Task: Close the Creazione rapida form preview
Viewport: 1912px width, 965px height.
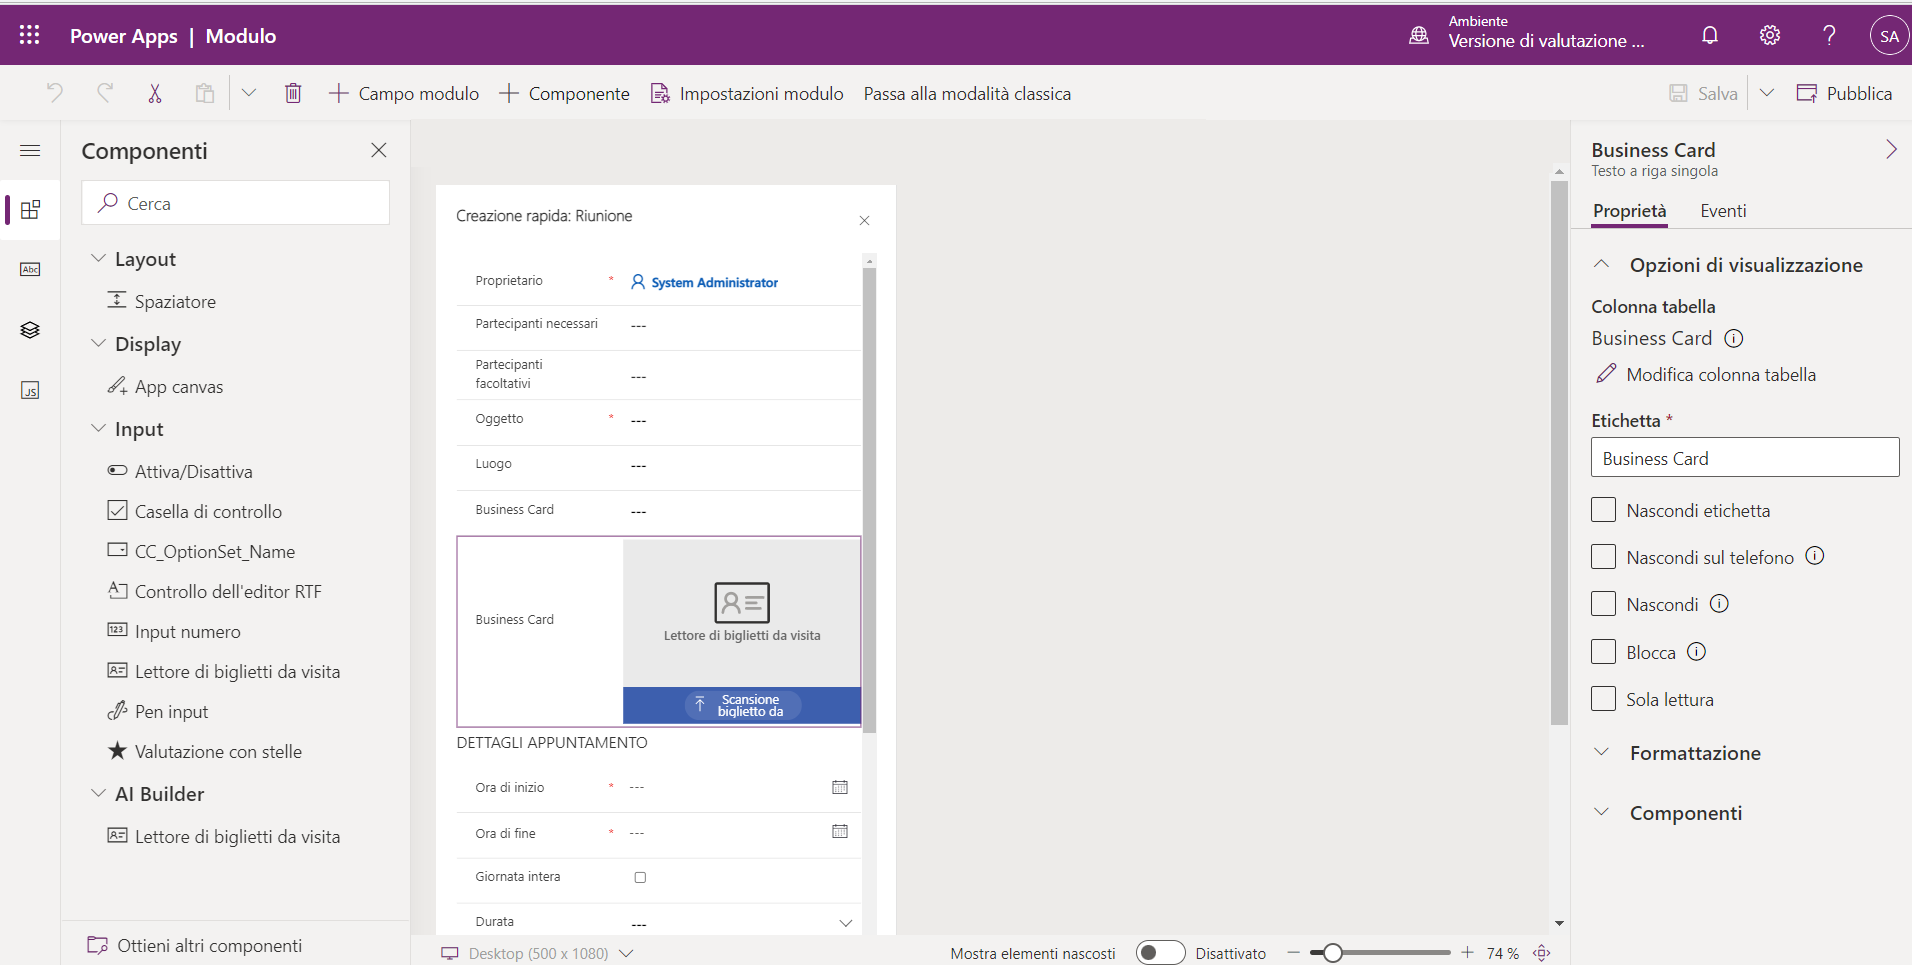Action: (x=865, y=221)
